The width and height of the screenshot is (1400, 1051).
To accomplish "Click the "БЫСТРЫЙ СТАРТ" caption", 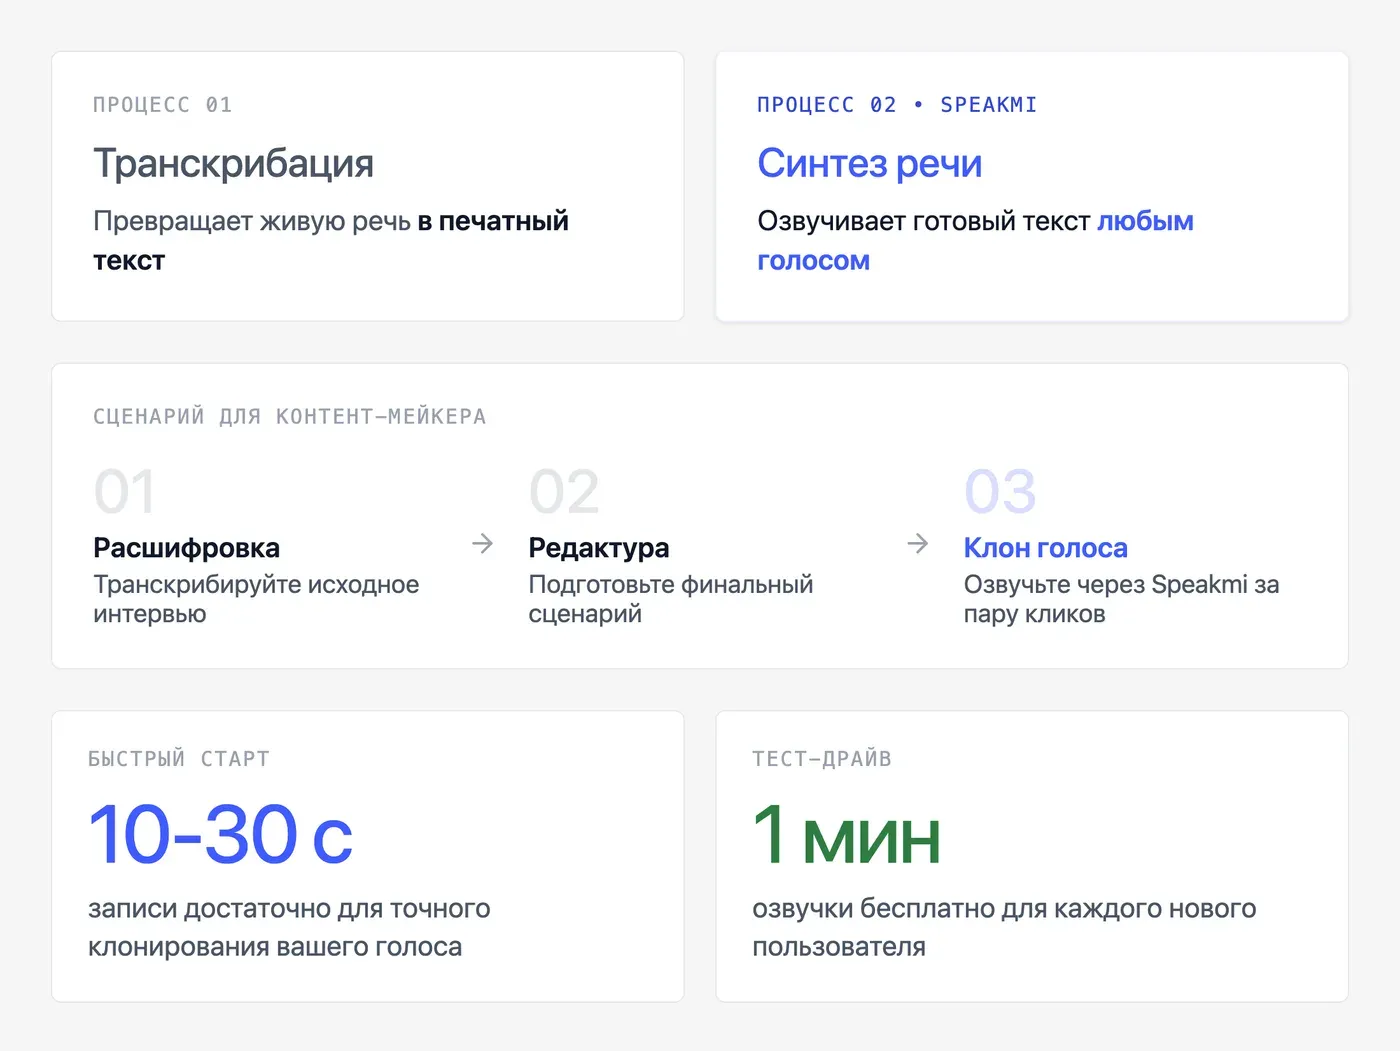I will 179,759.
